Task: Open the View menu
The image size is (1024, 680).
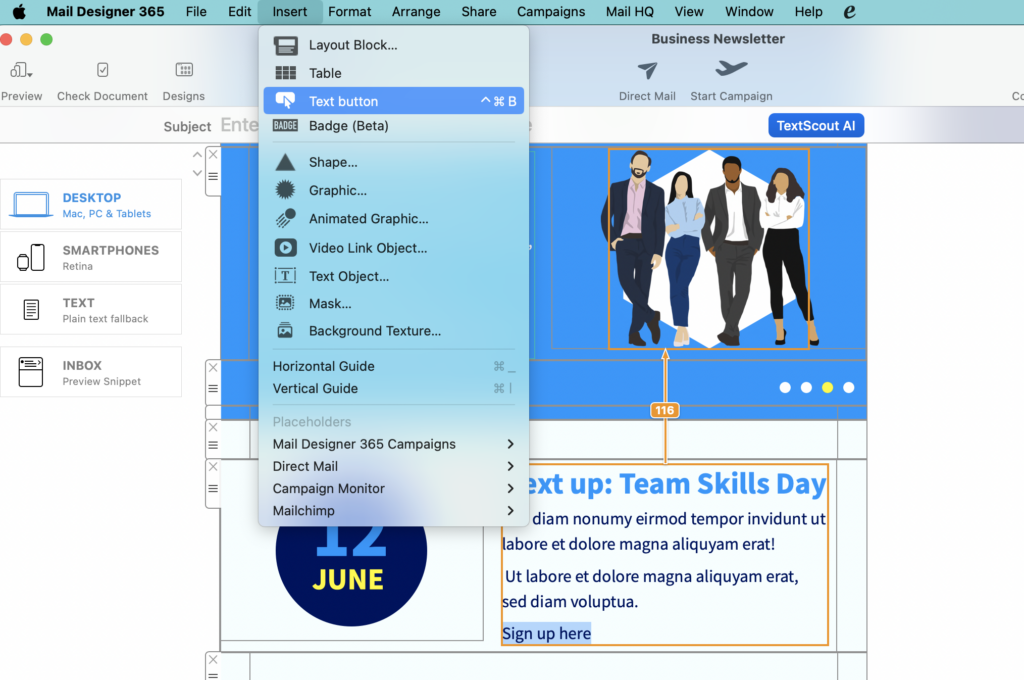Action: pos(689,12)
